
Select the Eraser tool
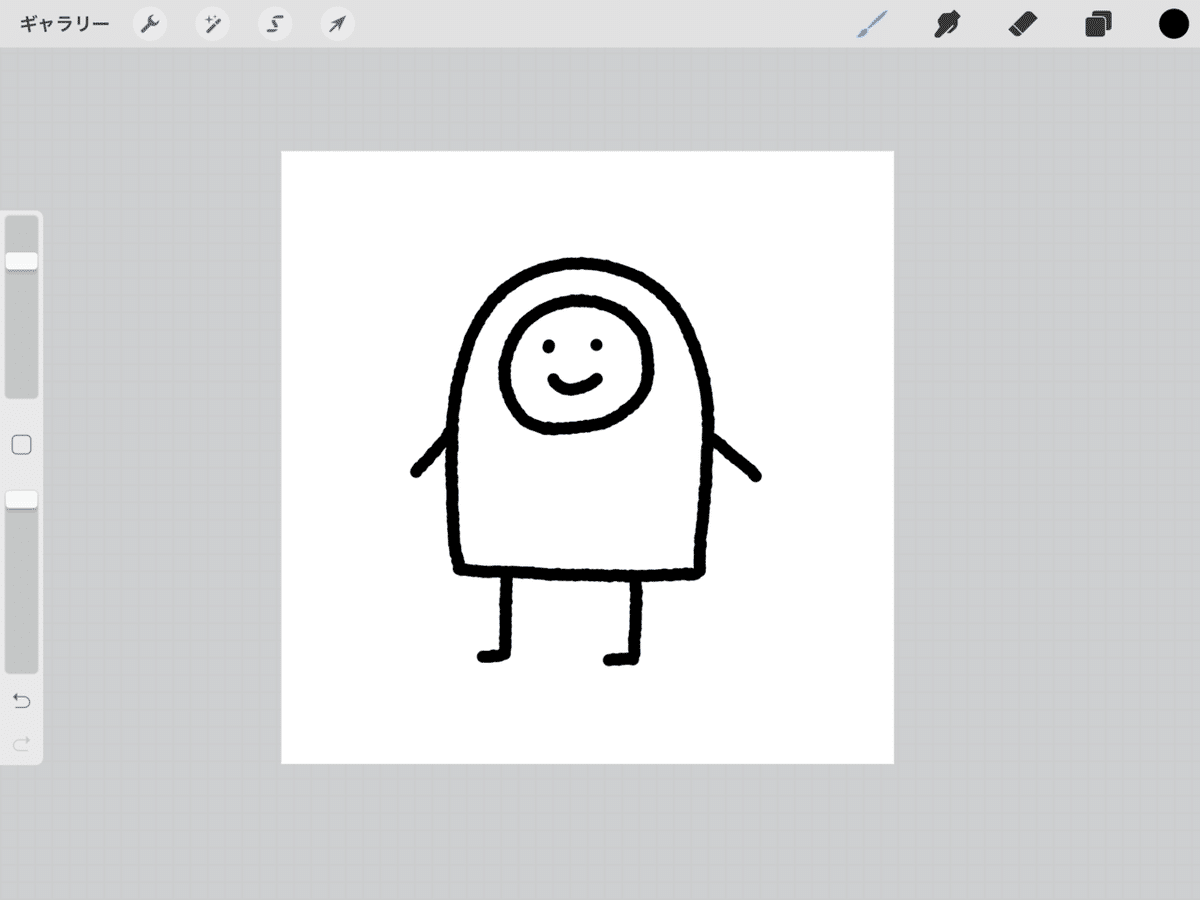[x=1024, y=24]
